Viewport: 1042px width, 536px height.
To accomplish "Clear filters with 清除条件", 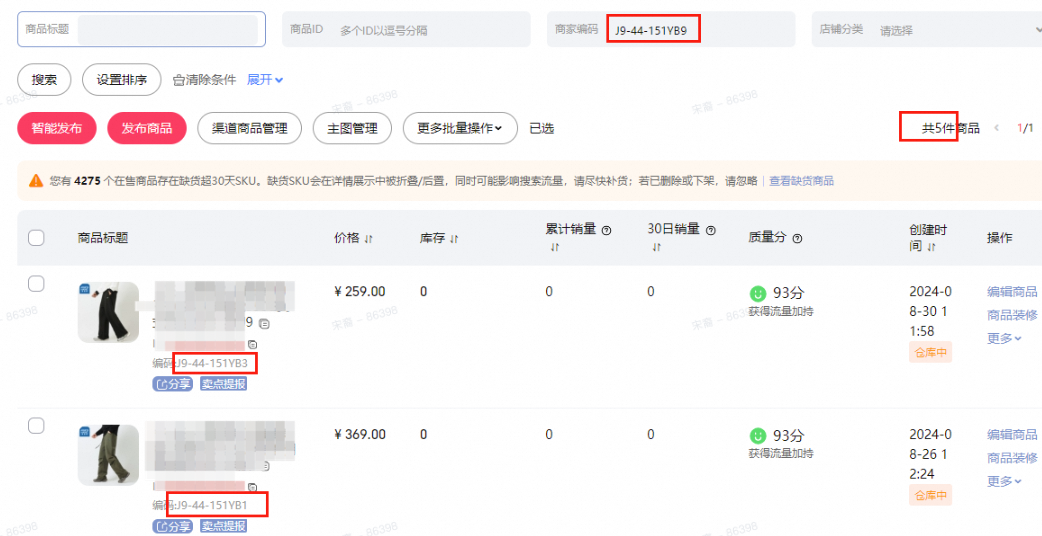I will 204,80.
